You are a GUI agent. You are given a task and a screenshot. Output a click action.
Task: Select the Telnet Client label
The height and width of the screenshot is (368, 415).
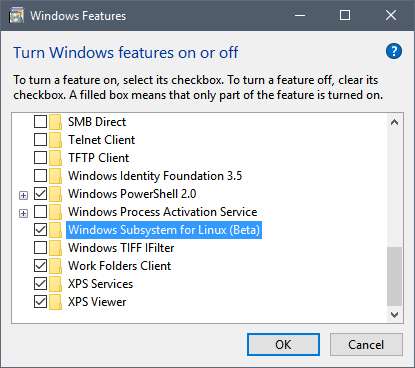pyautogui.click(x=102, y=140)
